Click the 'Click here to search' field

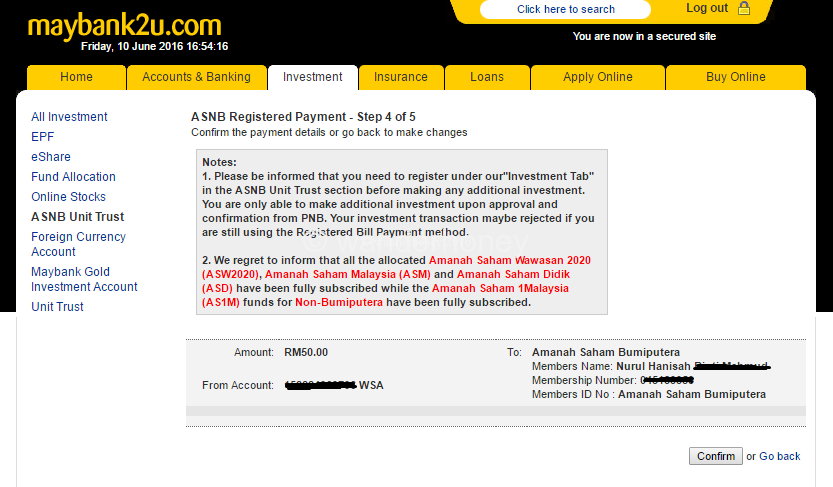coord(565,9)
